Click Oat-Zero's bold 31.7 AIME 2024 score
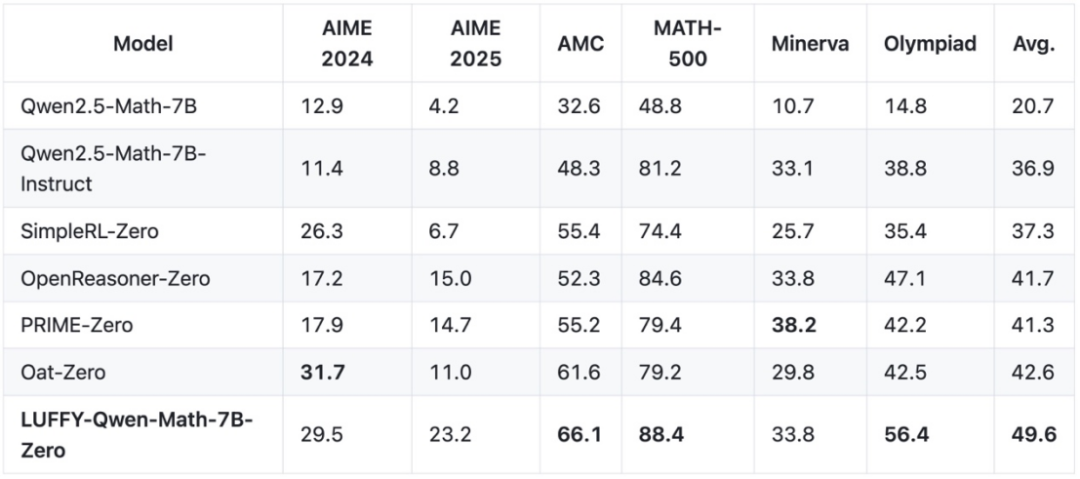Image resolution: width=1080 pixels, height=479 pixels. click(323, 372)
